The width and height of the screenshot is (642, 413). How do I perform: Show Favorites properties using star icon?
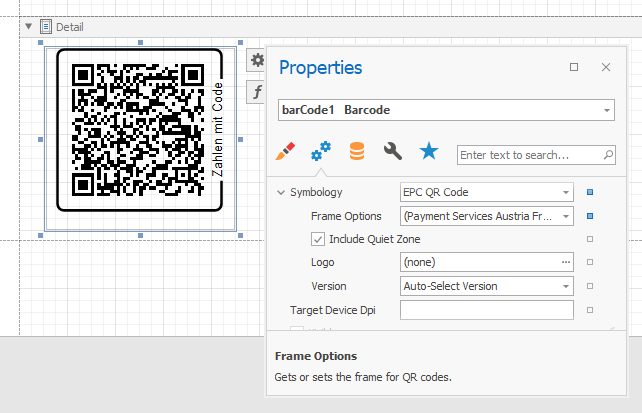pyautogui.click(x=429, y=152)
